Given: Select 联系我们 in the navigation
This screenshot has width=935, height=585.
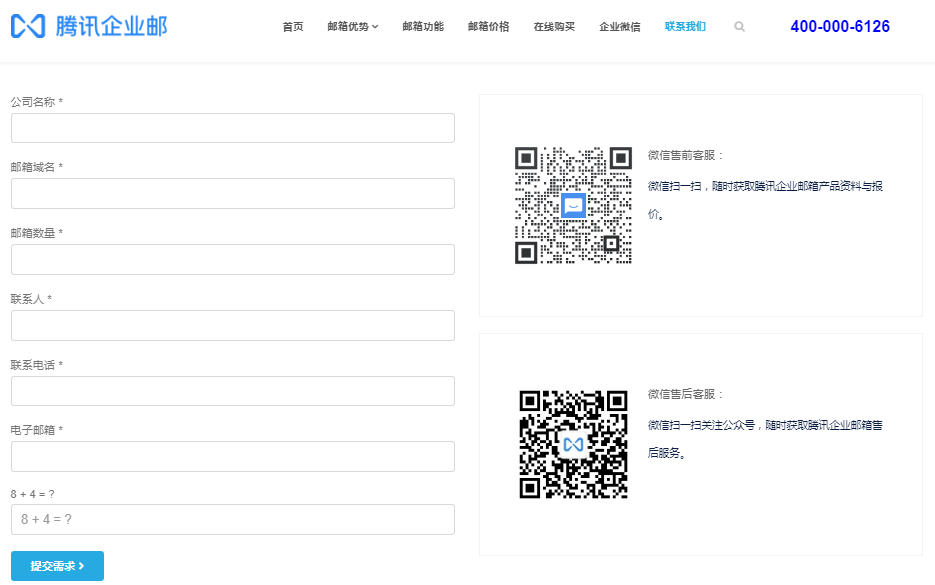Looking at the screenshot, I should pyautogui.click(x=685, y=26).
